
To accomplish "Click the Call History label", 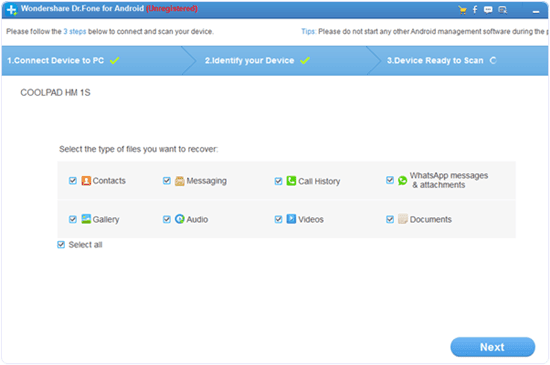I will (319, 182).
